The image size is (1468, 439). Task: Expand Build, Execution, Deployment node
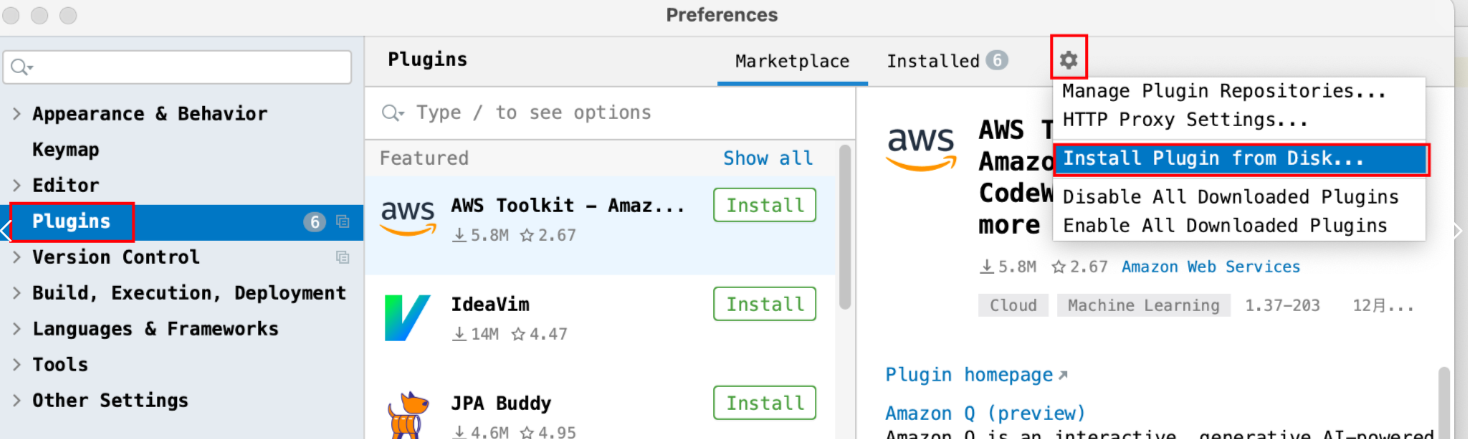click(16, 293)
